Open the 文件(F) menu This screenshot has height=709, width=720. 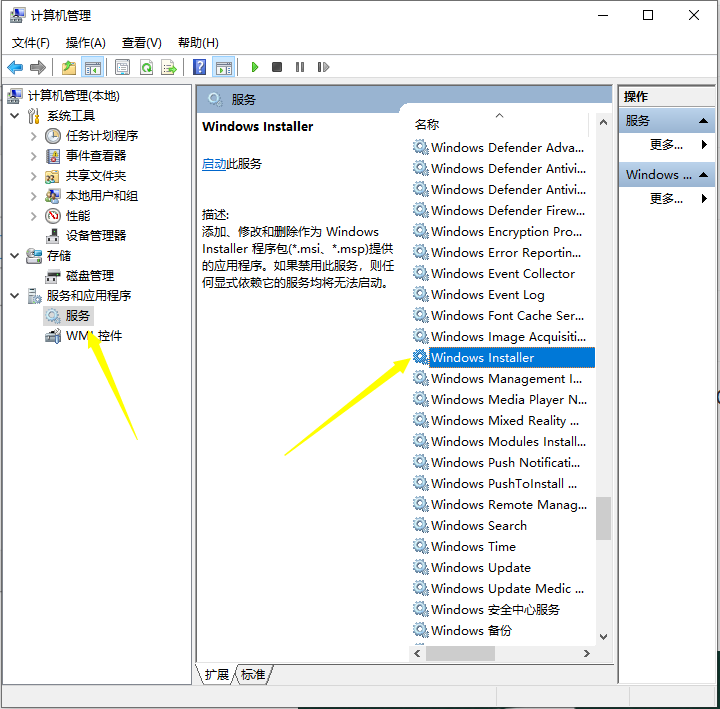click(x=31, y=43)
